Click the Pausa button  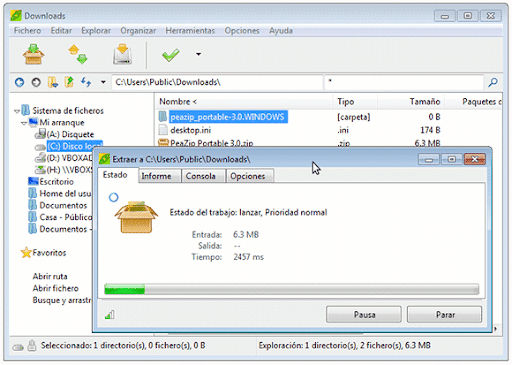(x=364, y=315)
